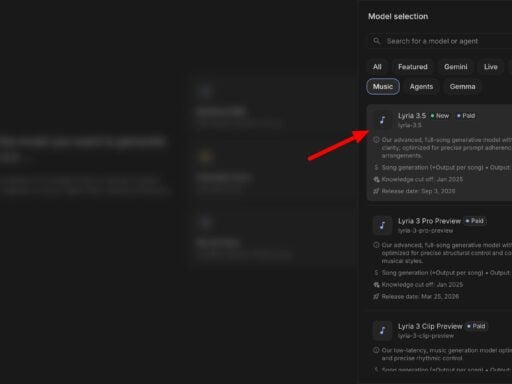512x384 pixels.
Task: Click the lyria-3.5 model ID text
Action: click(x=410, y=125)
